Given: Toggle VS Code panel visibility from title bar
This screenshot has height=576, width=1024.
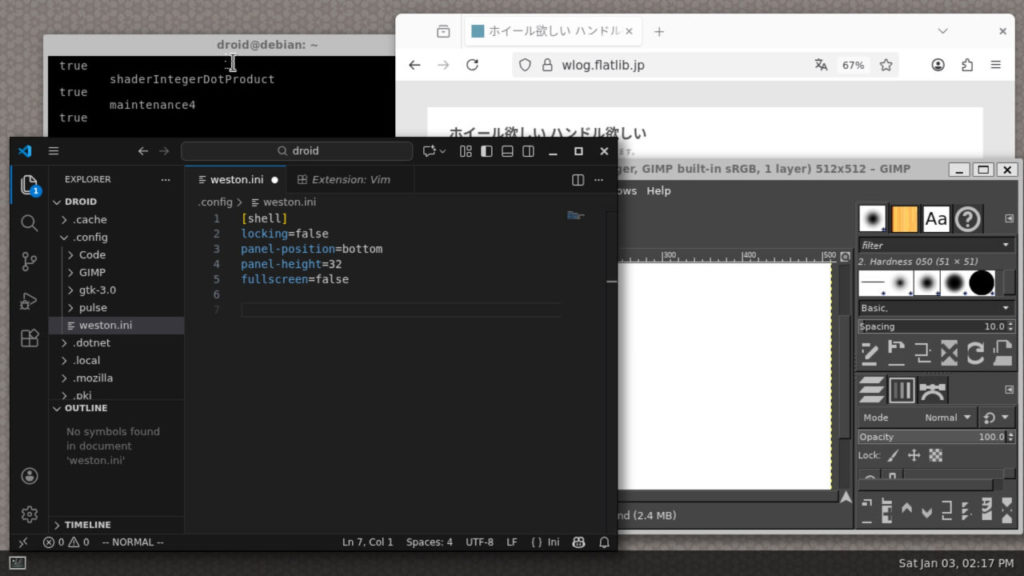Looking at the screenshot, I should pyautogui.click(x=507, y=150).
